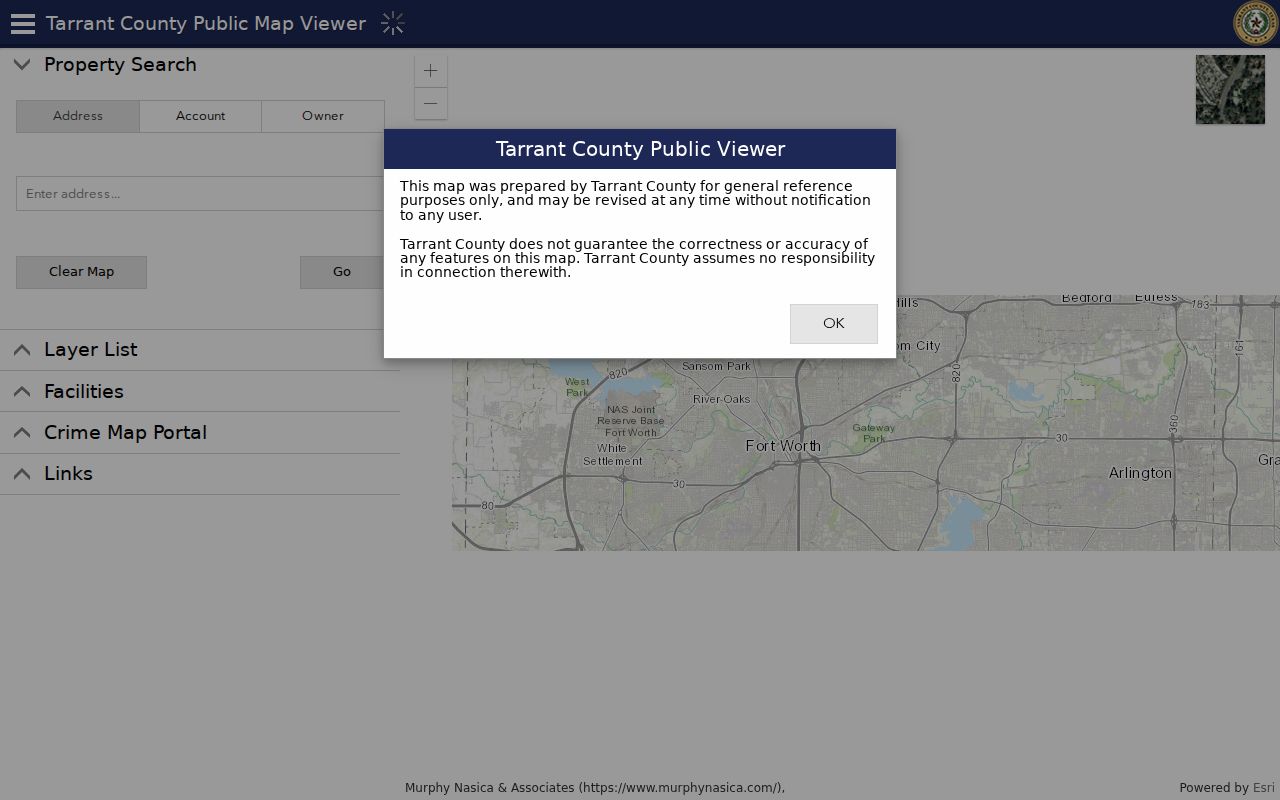Click the Clear Map button
Viewport: 1280px width, 800px height.
coord(81,272)
